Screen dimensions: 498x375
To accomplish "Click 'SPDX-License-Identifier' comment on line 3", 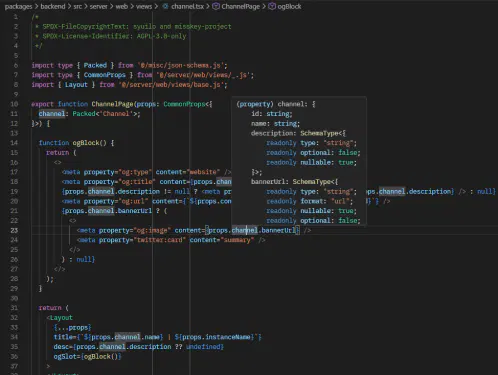I will coord(86,36).
